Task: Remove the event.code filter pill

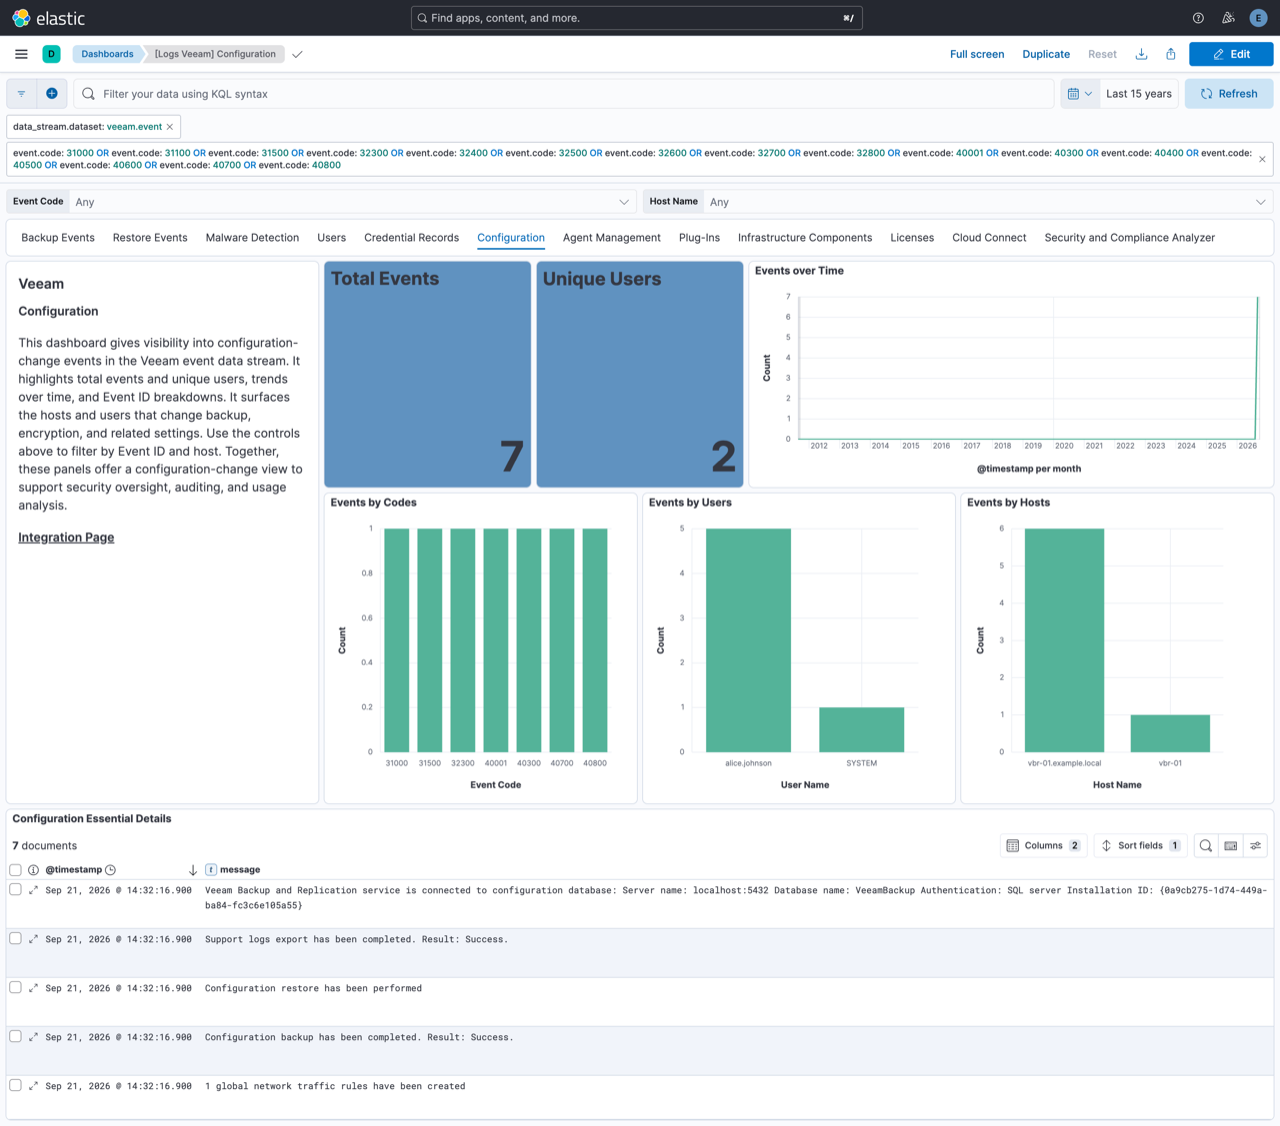Action: (x=1262, y=159)
